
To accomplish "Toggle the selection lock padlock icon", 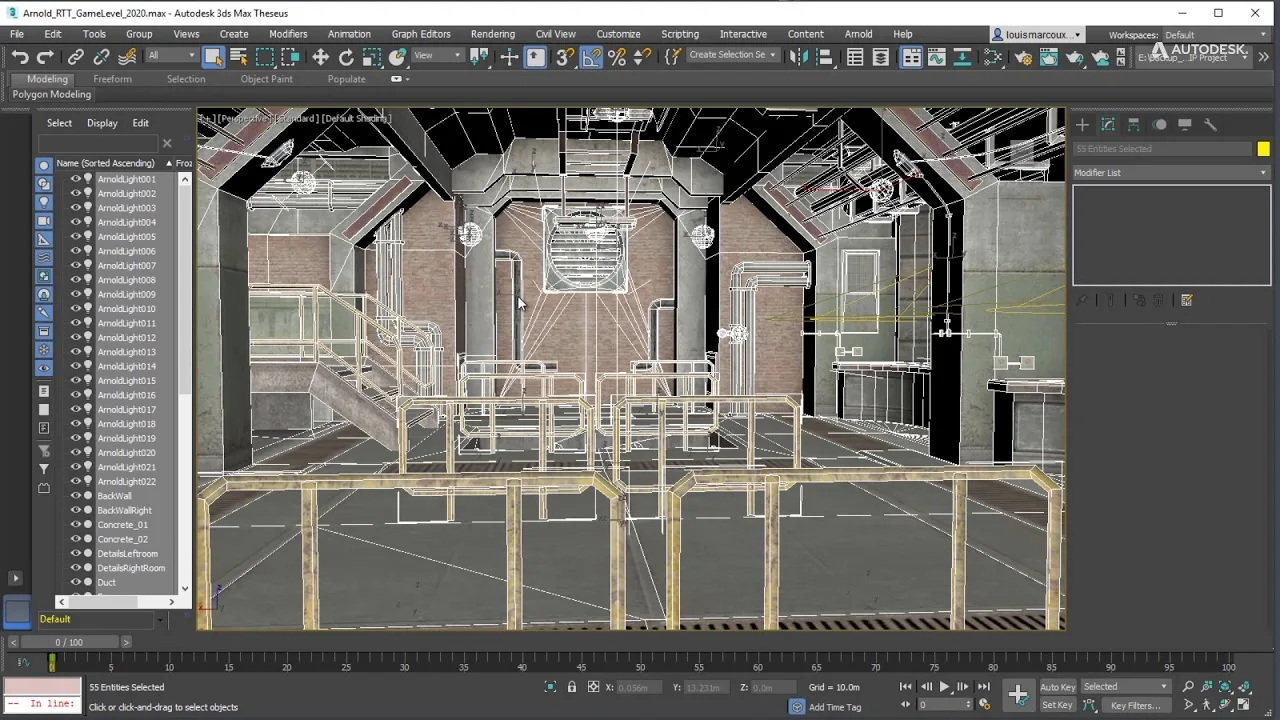I will pyautogui.click(x=572, y=687).
